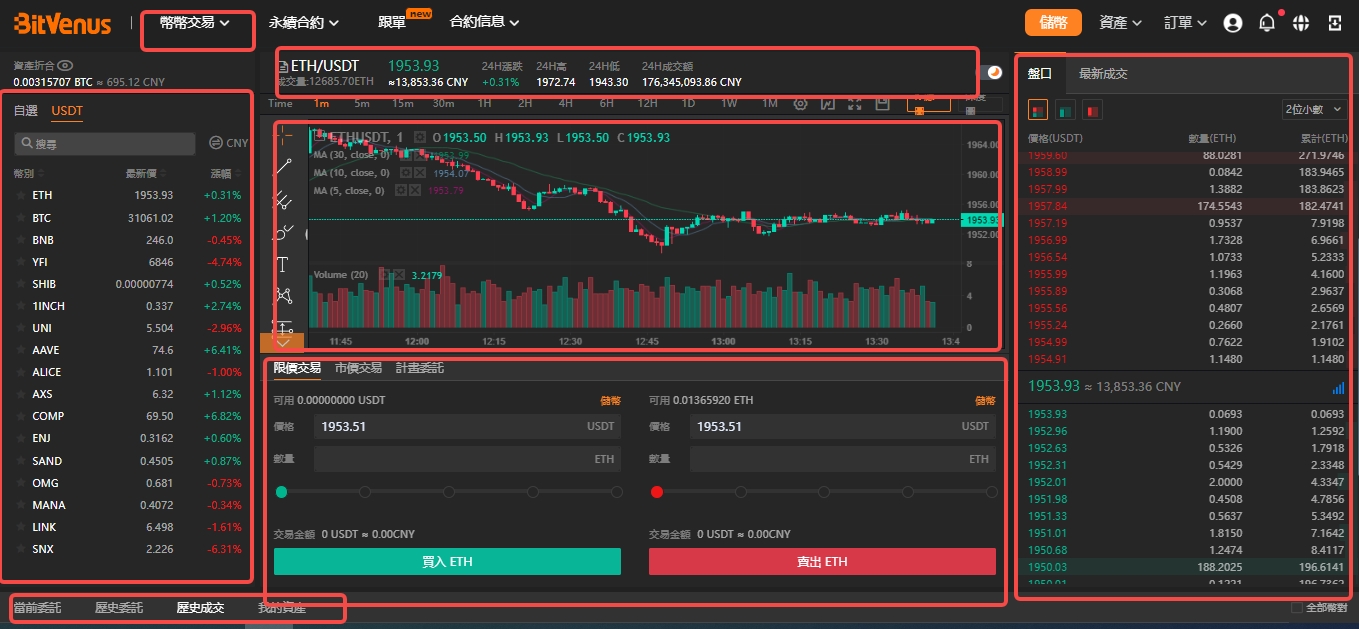1359x629 pixels.
Task: Sort coin list by 漲幅 column
Action: [x=225, y=173]
